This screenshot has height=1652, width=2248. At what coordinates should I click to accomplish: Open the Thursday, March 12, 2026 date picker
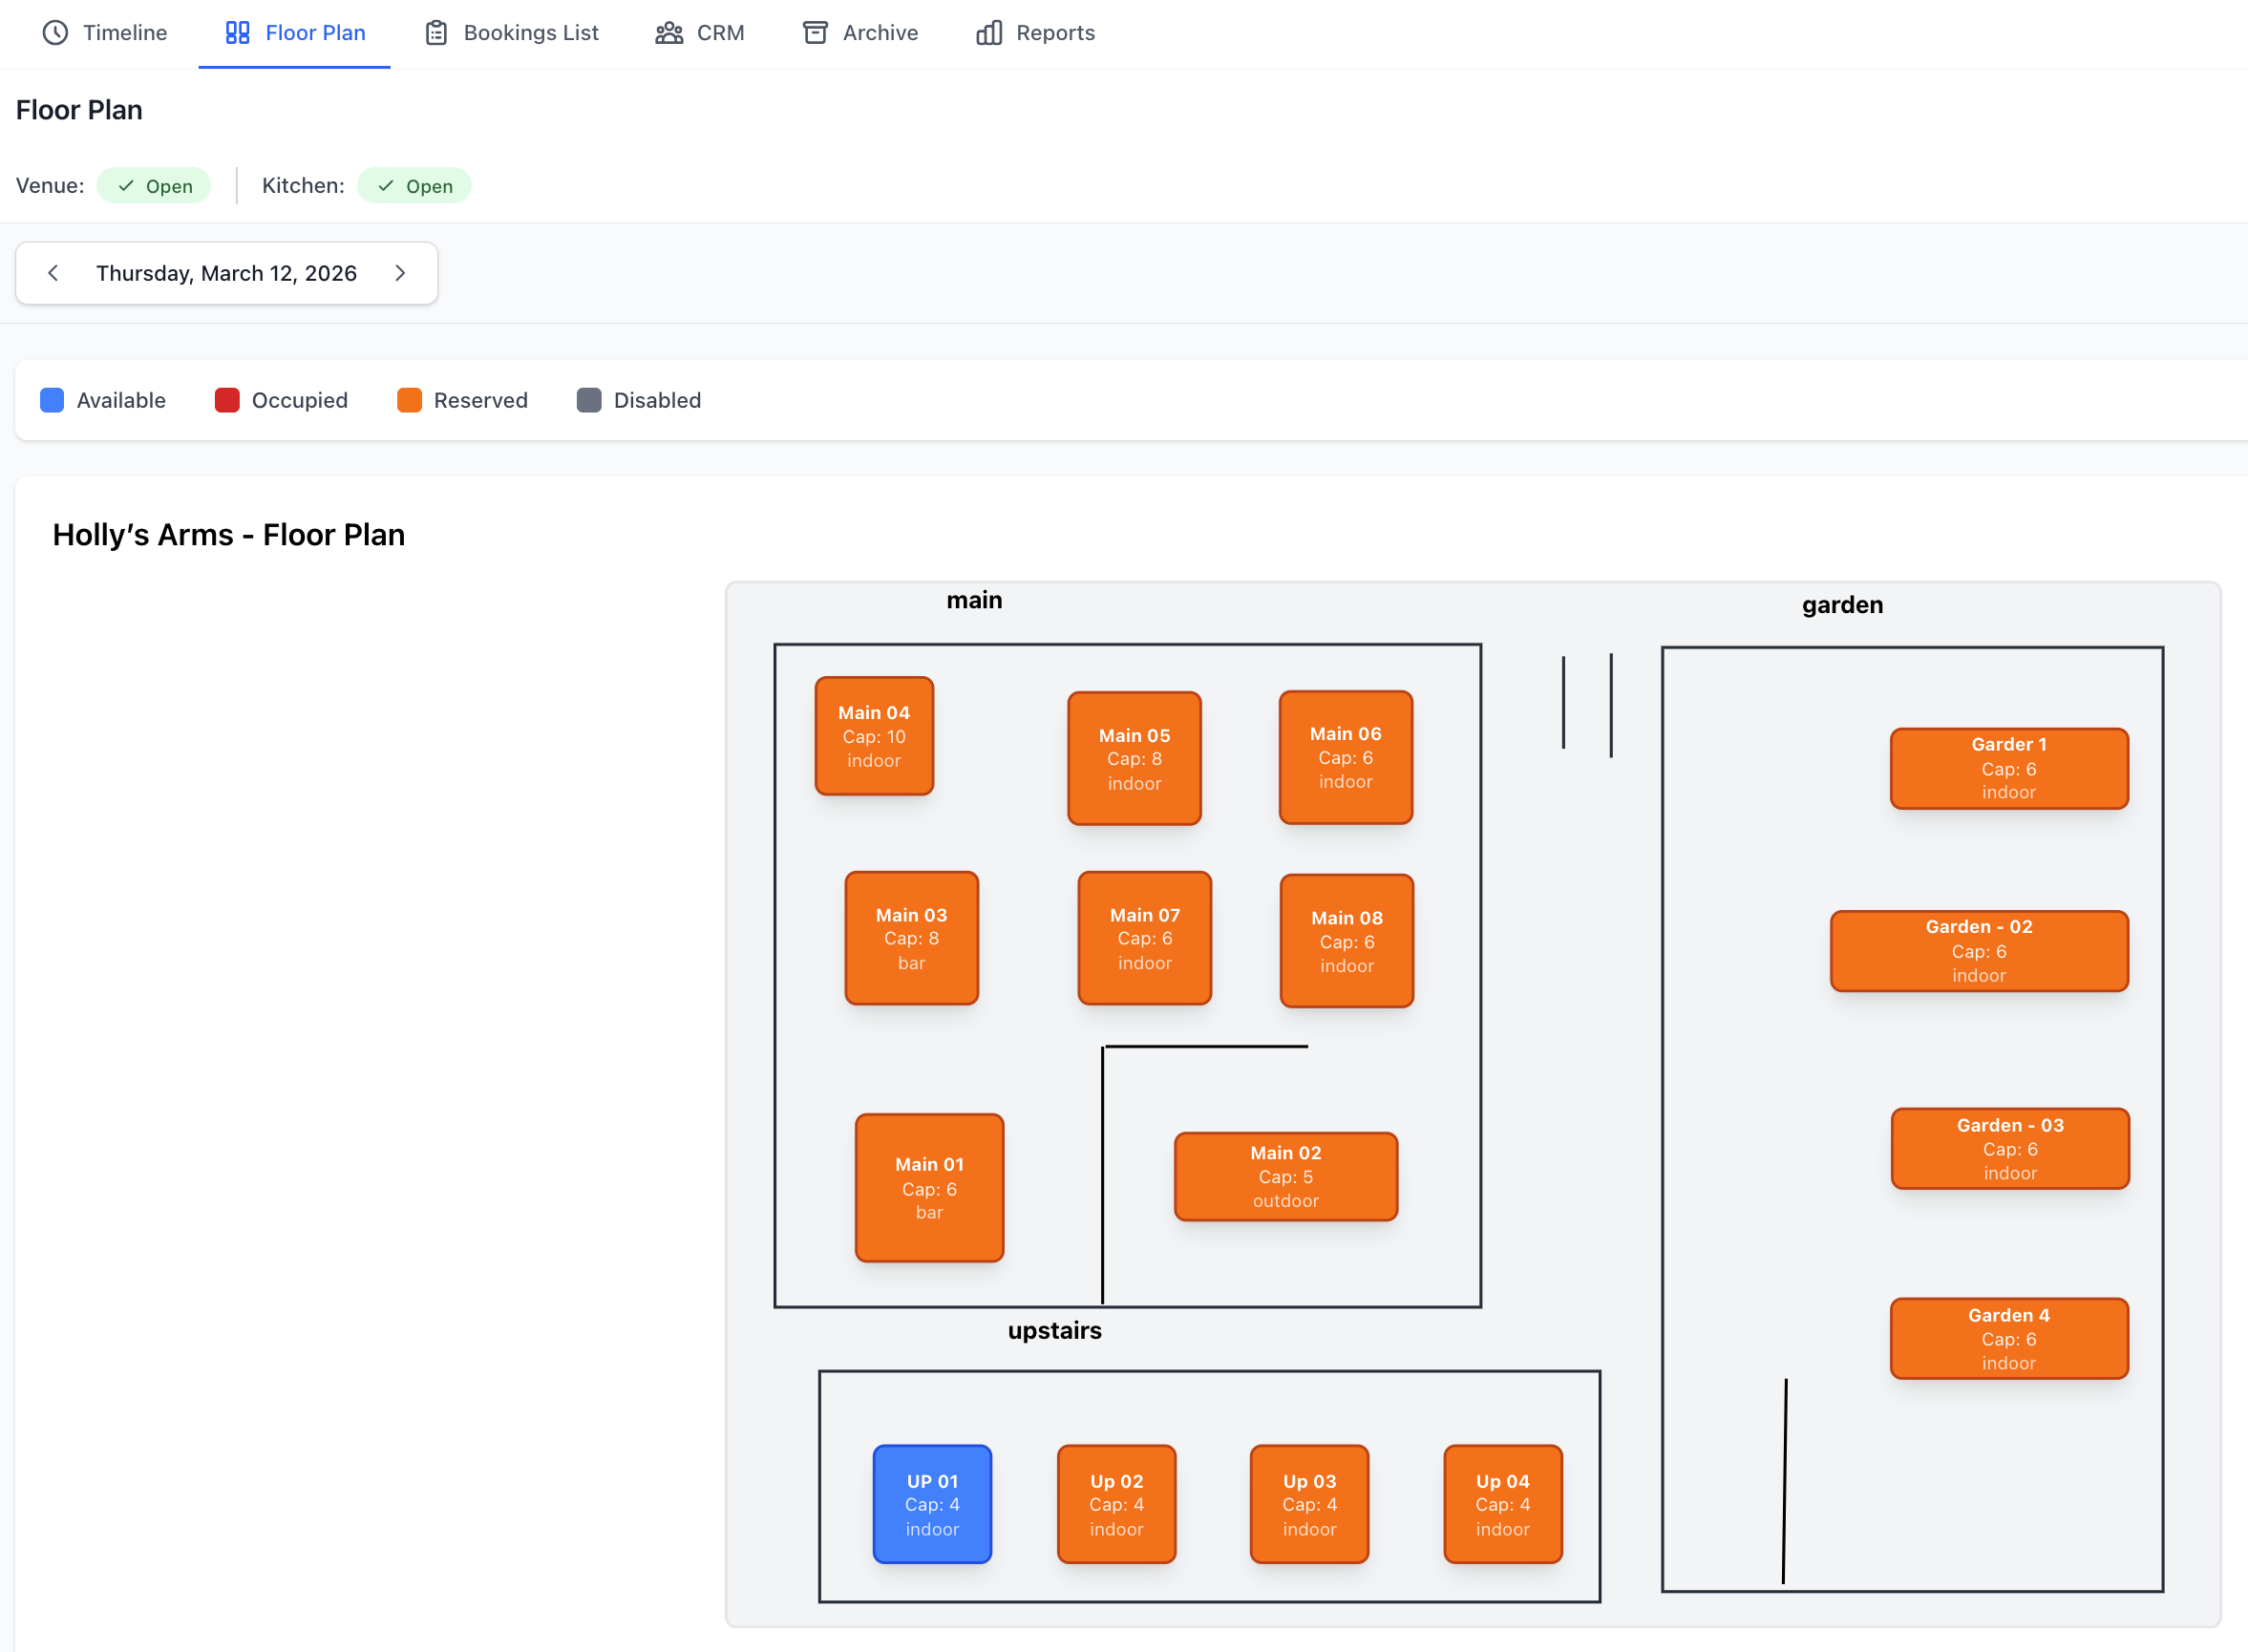pyautogui.click(x=226, y=273)
